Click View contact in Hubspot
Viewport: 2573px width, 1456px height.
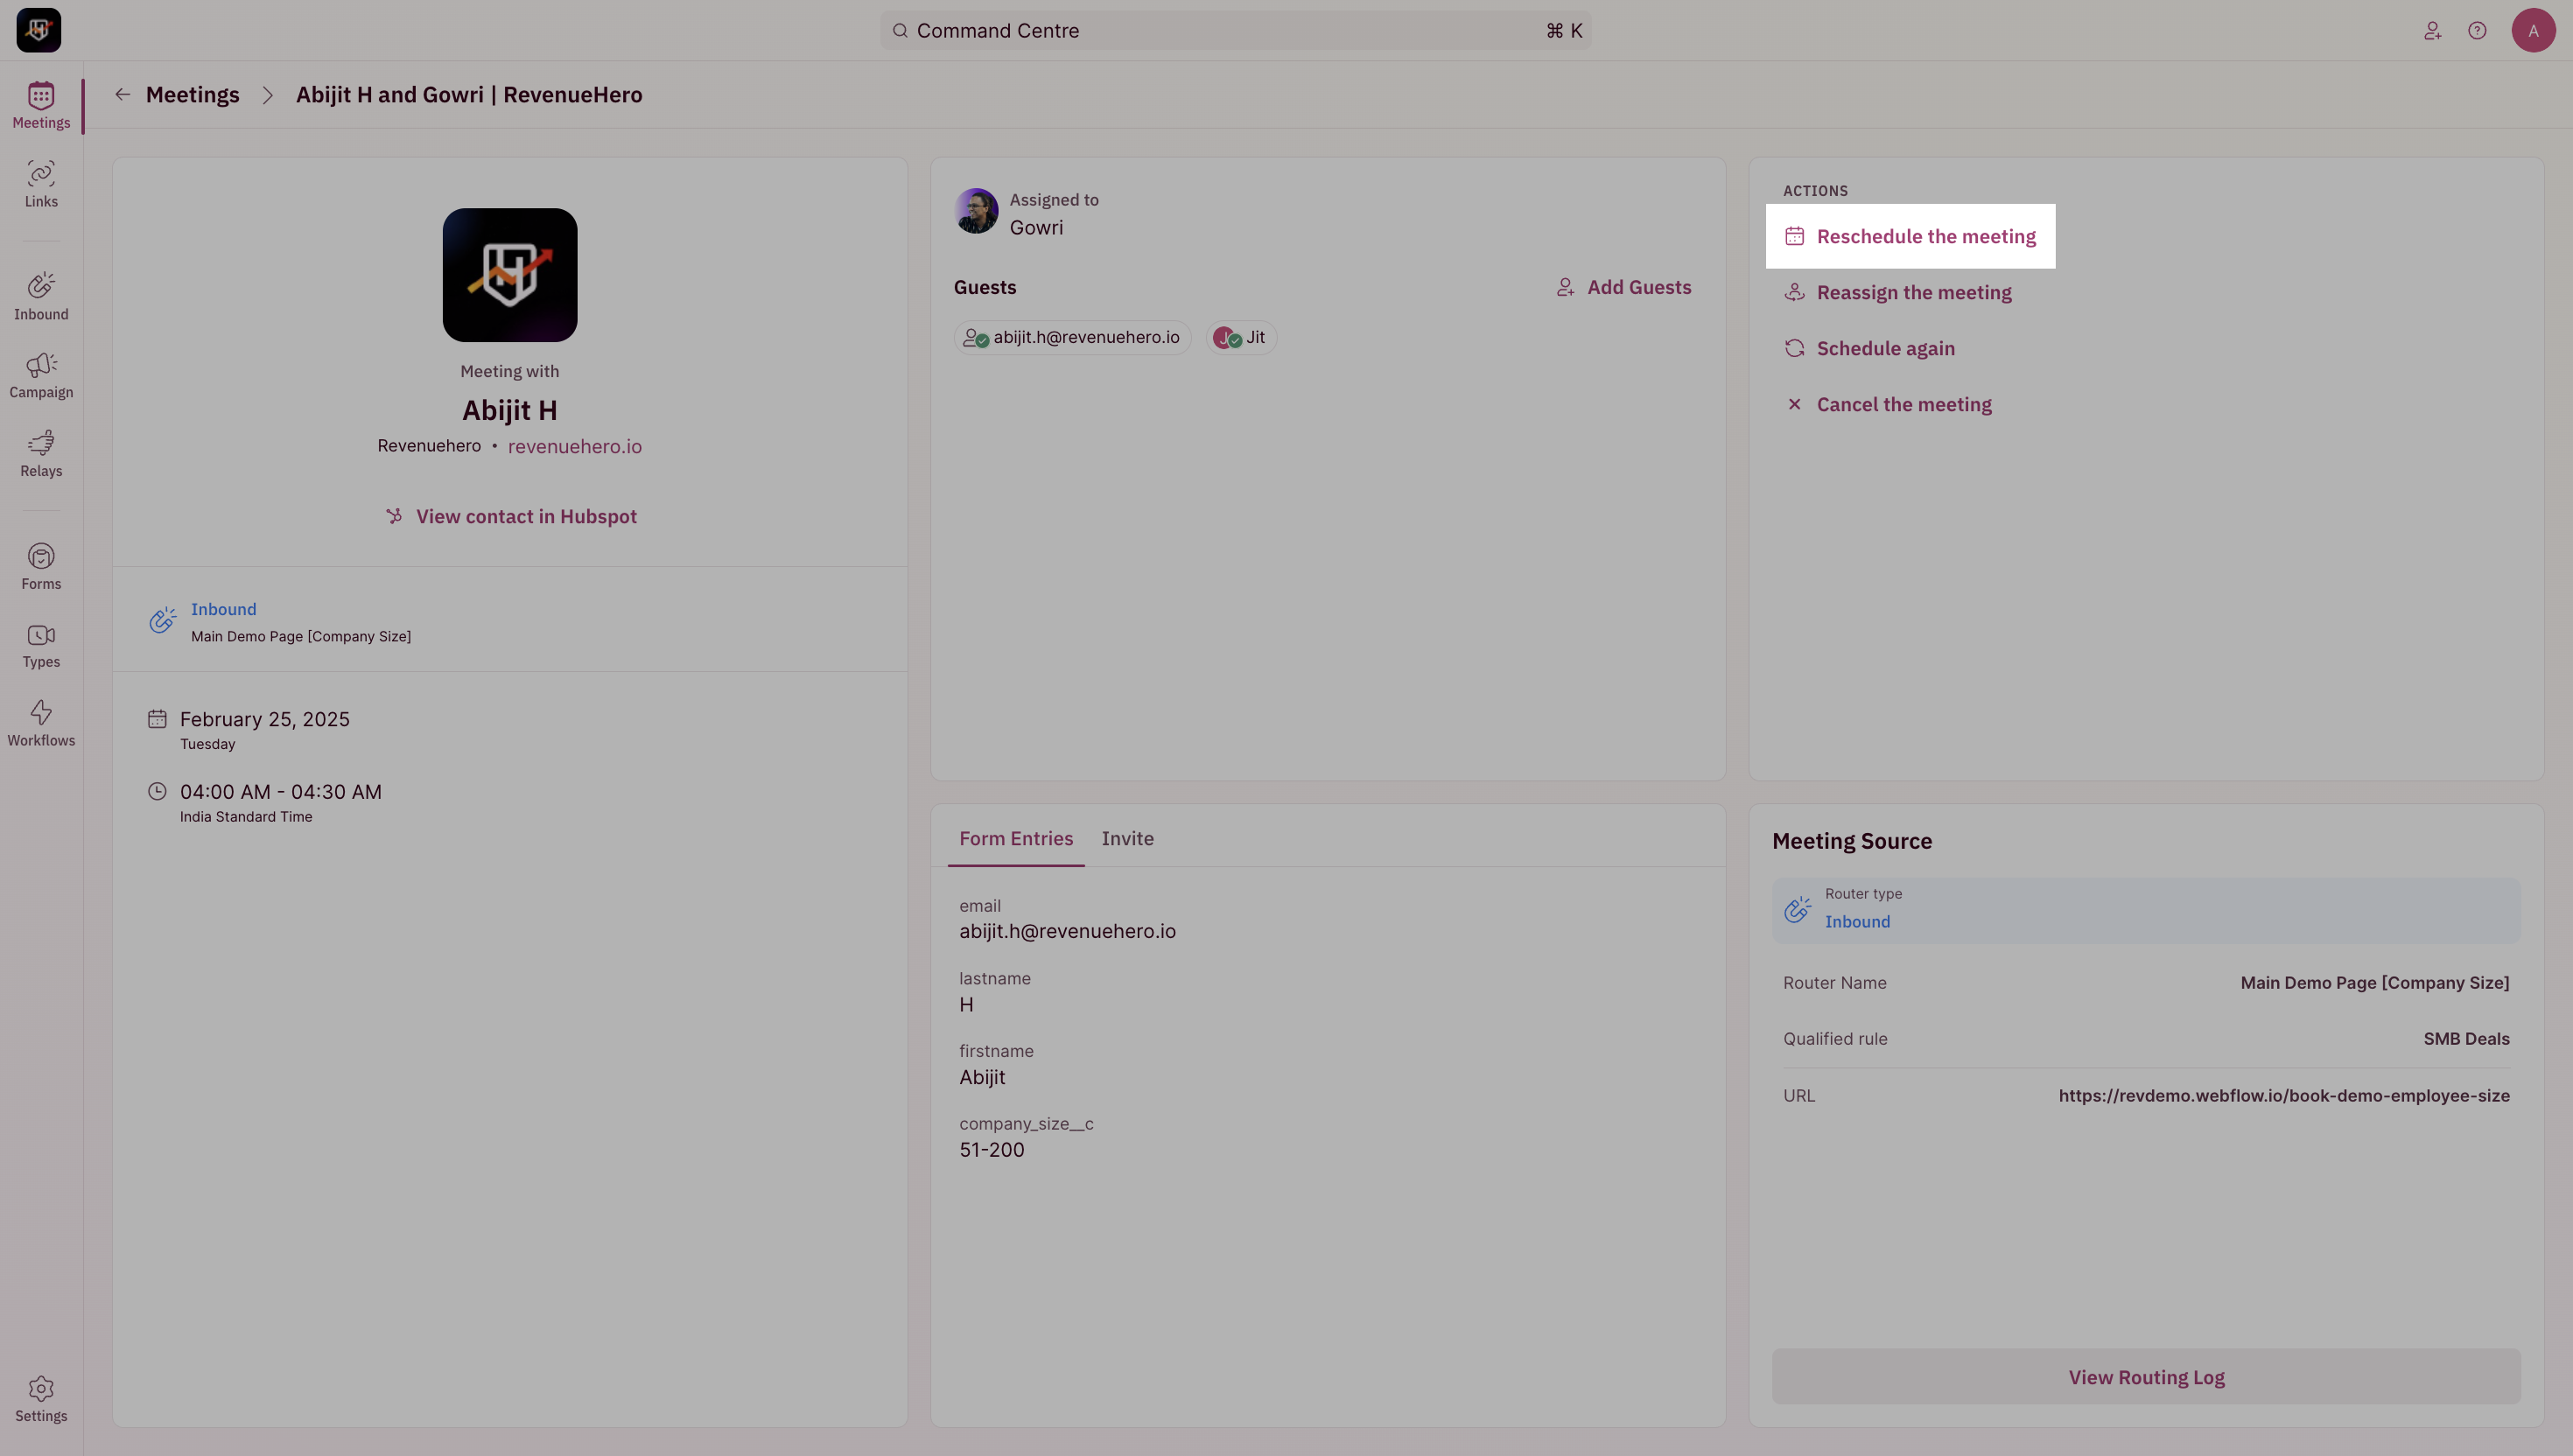525,517
